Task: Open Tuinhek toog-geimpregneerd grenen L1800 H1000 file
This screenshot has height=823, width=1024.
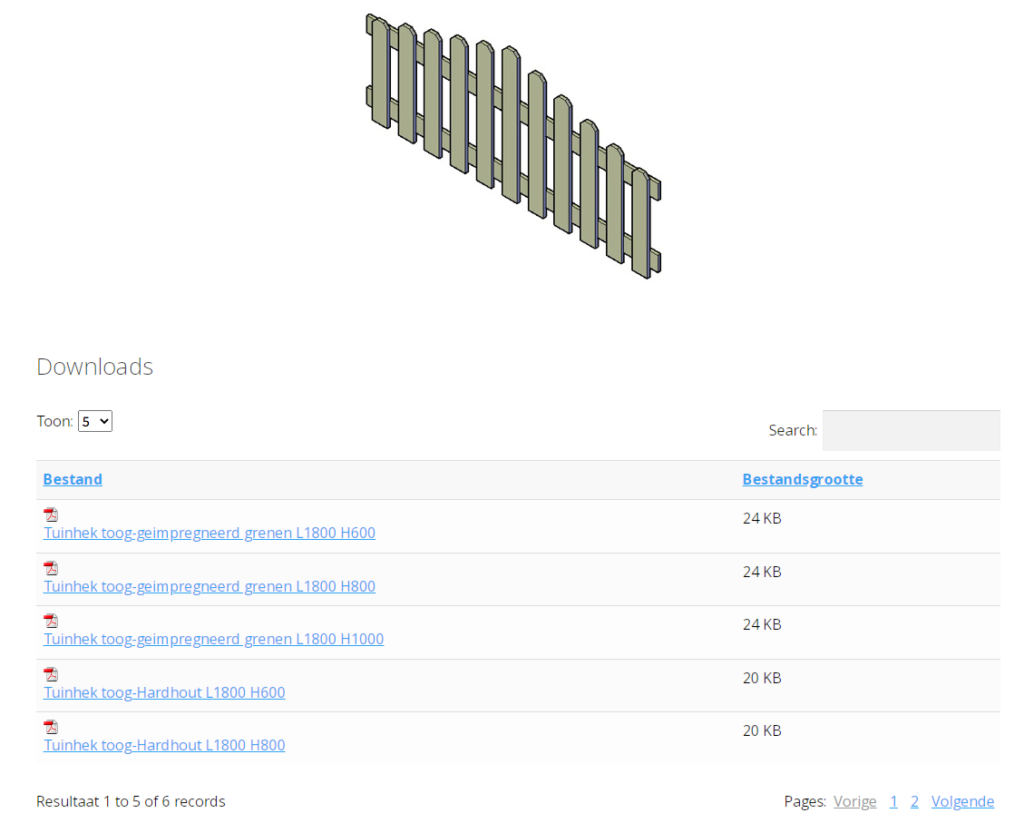Action: 213,639
